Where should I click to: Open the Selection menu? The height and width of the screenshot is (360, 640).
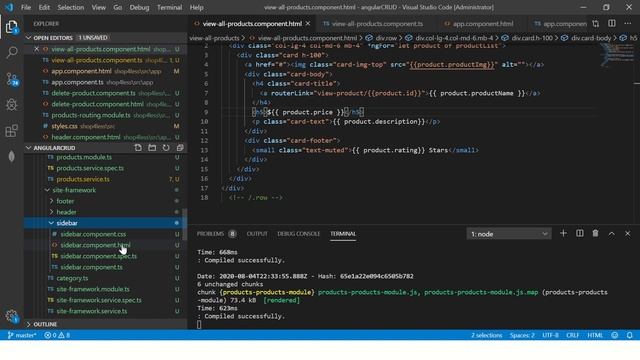click(x=71, y=7)
